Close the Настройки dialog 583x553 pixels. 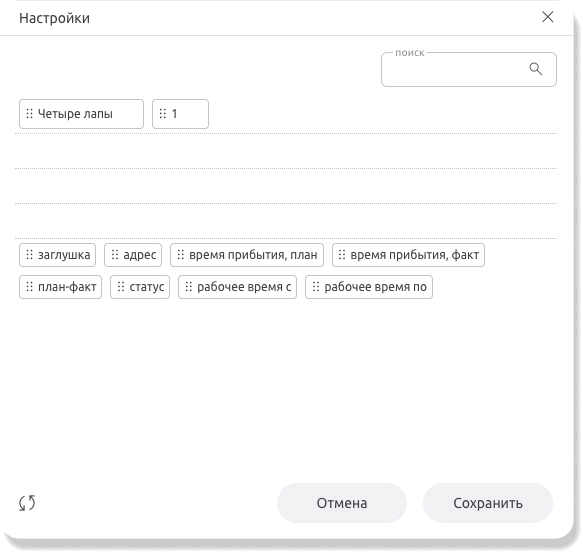(x=547, y=17)
